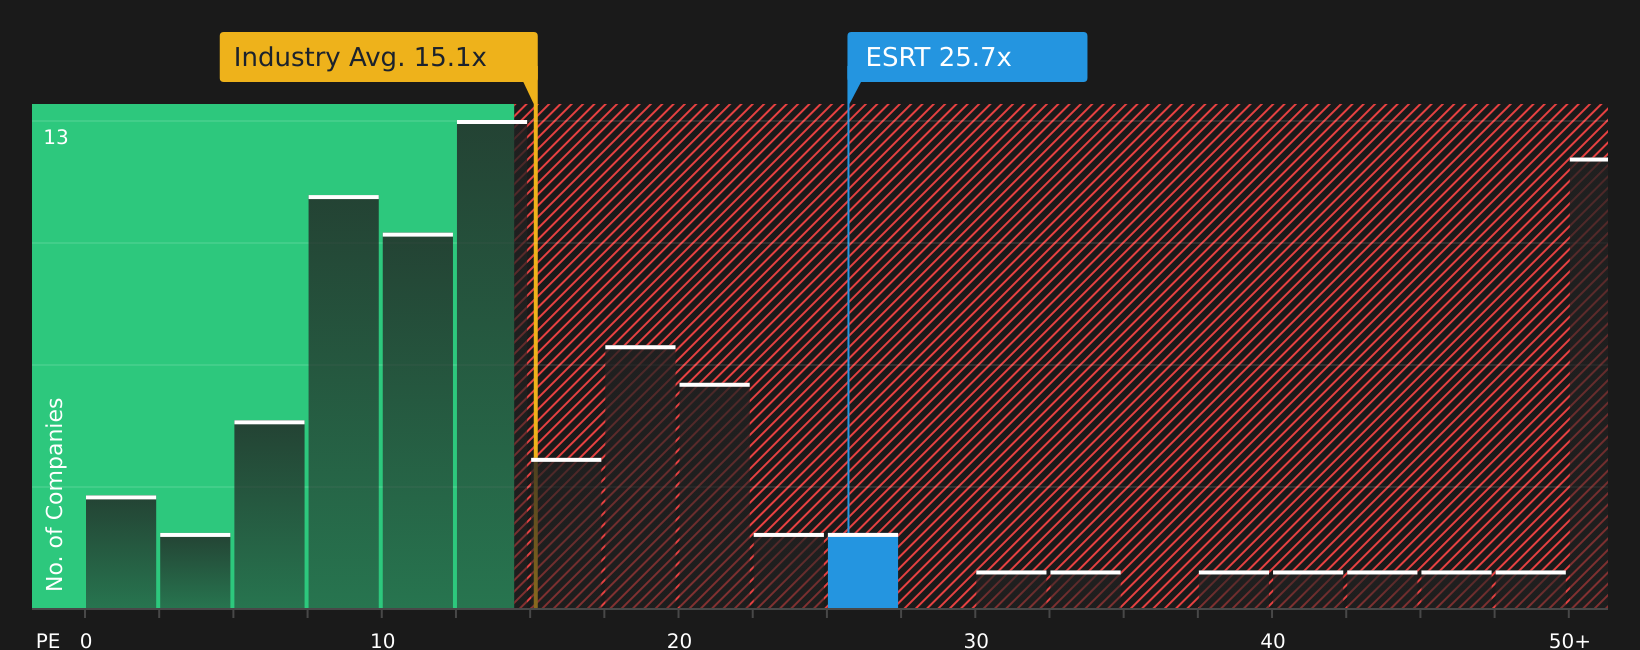
Task: Click the short bar for PE 30 to 32.5
Action: [x=1011, y=590]
